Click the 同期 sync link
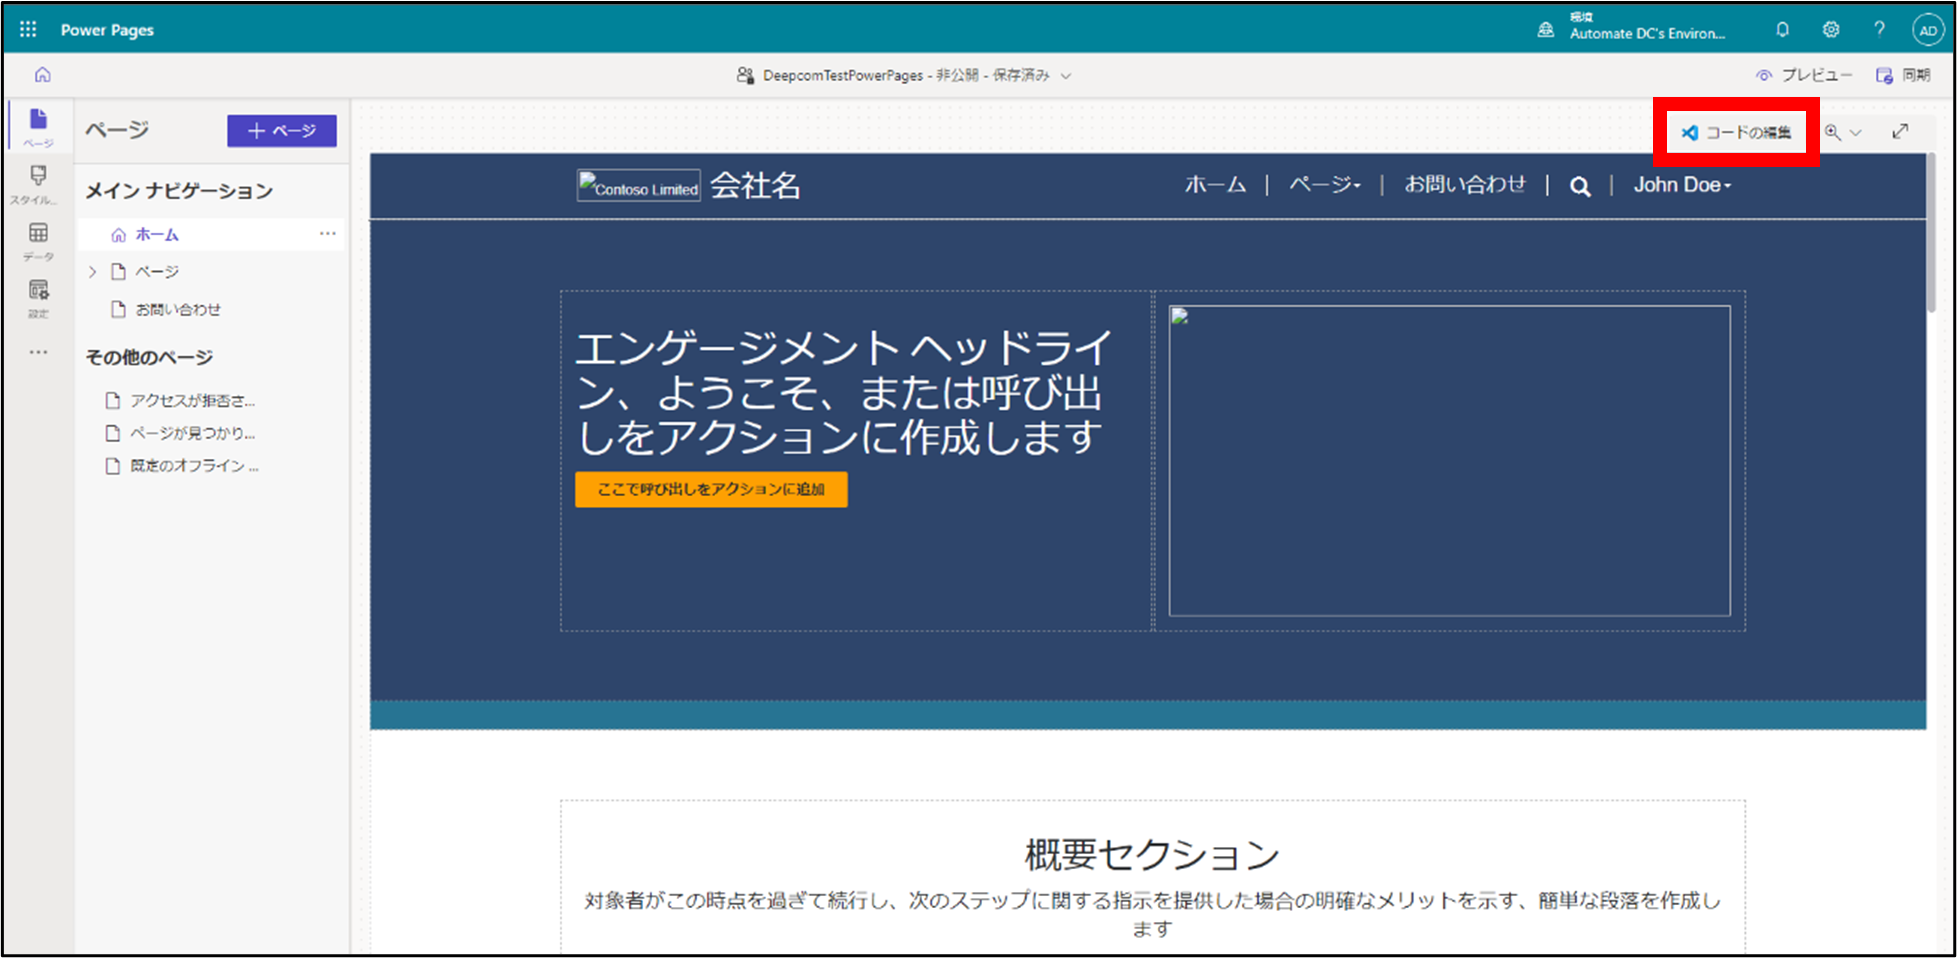Image resolution: width=1957 pixels, height=958 pixels. tap(1904, 74)
